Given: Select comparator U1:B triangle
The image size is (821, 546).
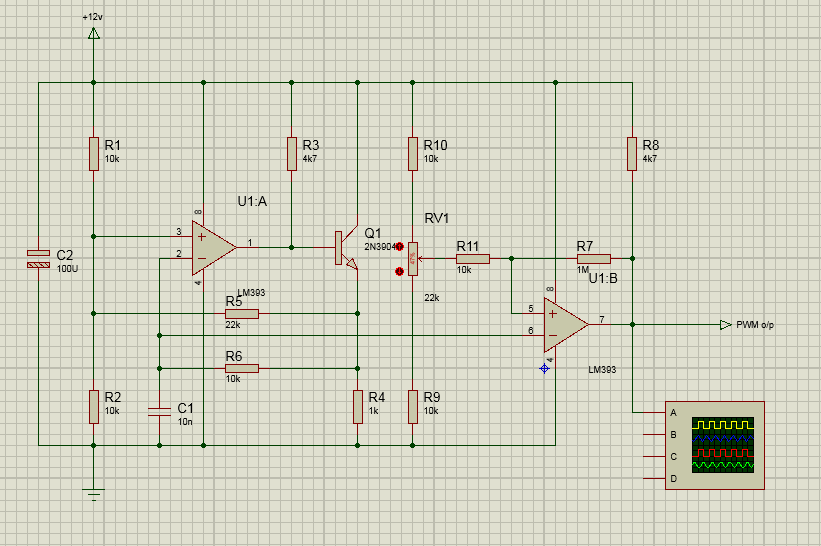Looking at the screenshot, I should point(565,325).
